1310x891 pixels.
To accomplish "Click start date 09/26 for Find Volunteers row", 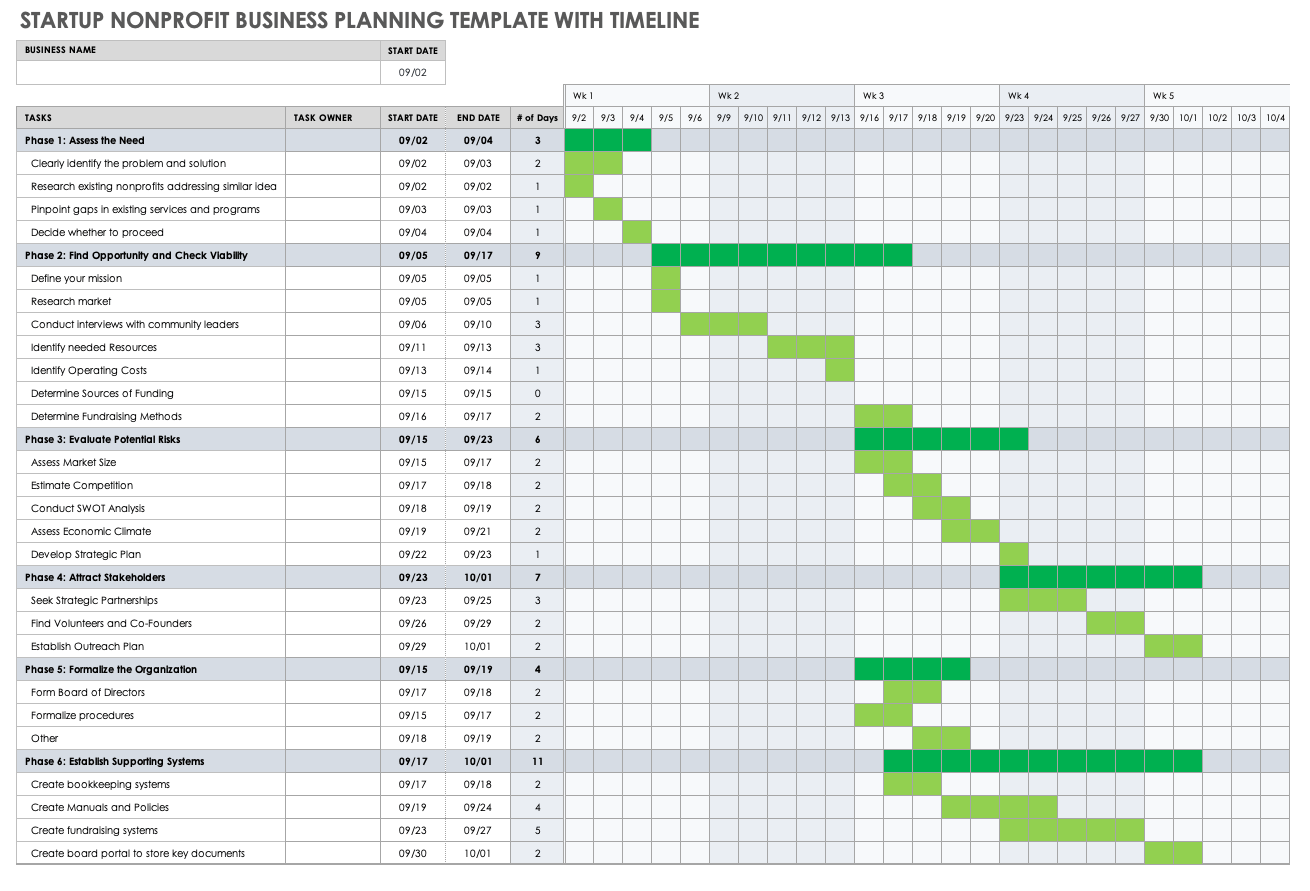I will click(413, 624).
